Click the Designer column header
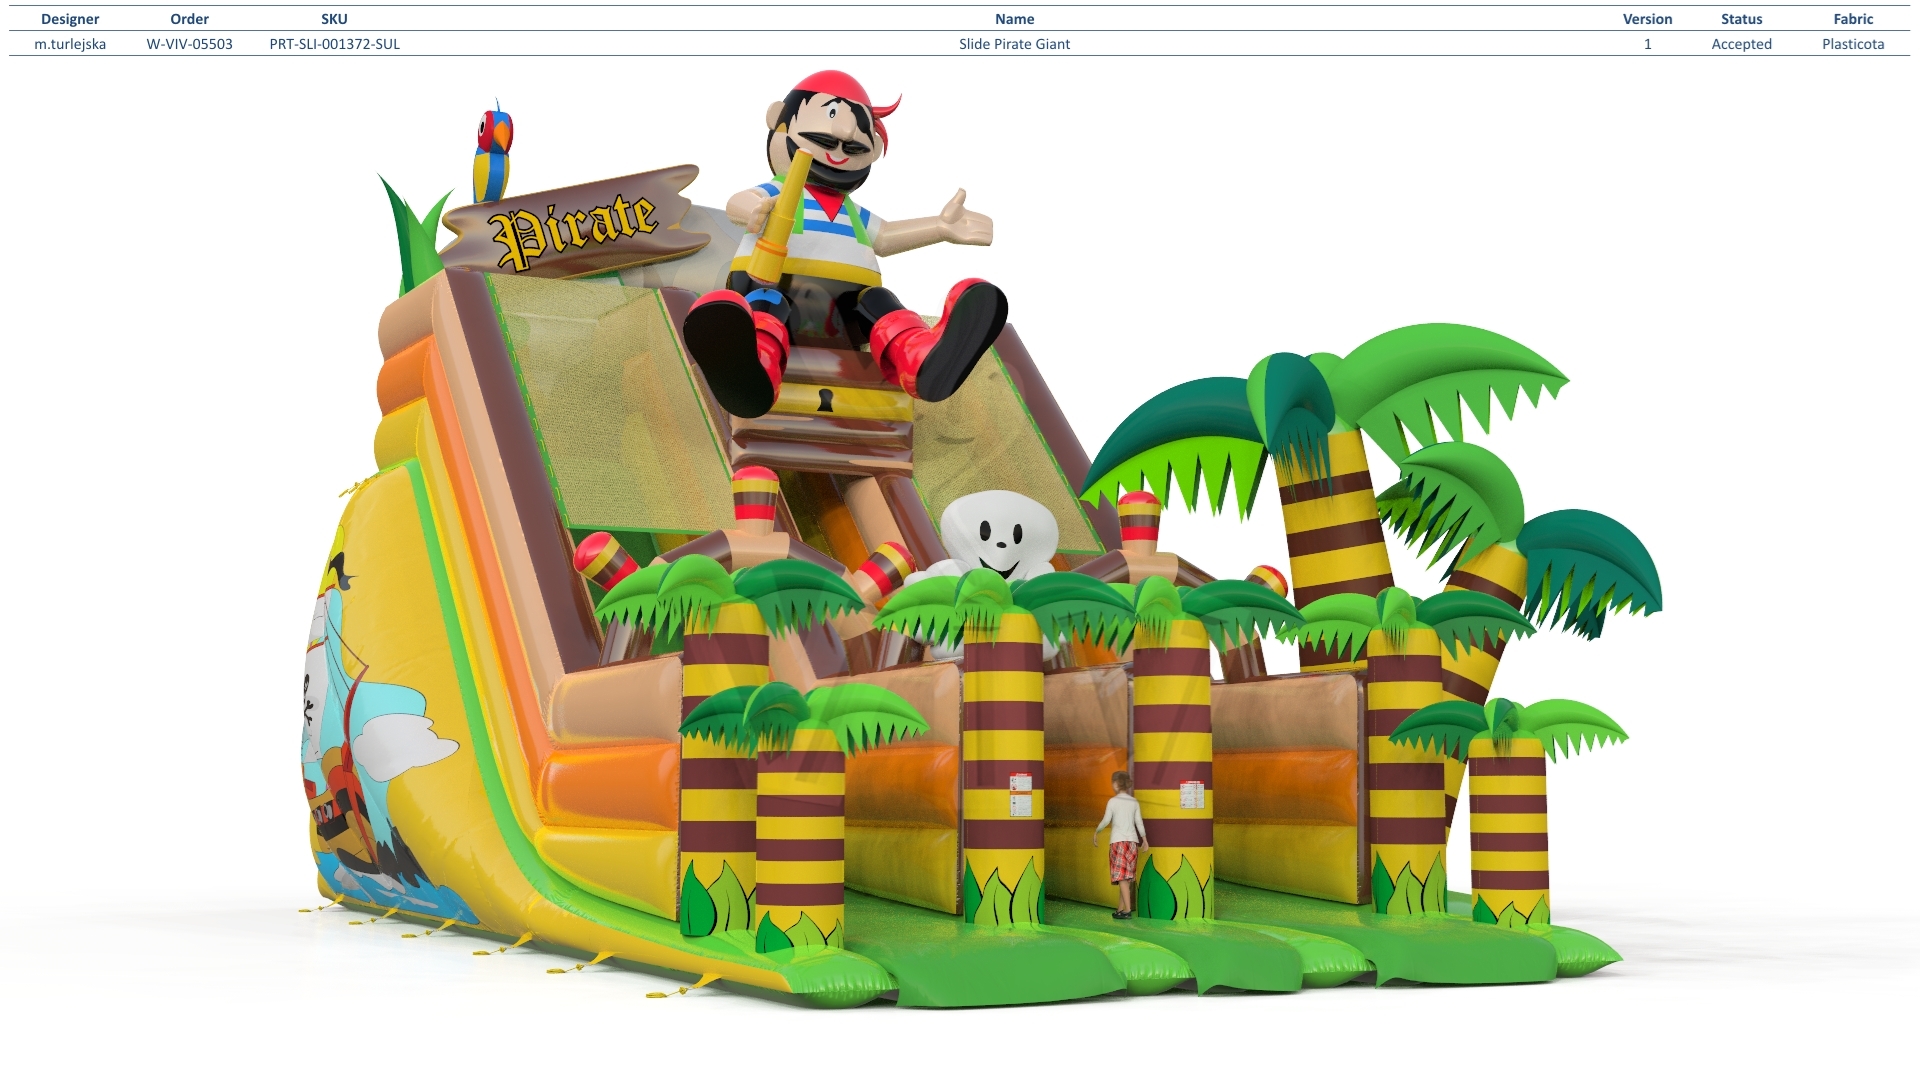Image resolution: width=1920 pixels, height=1080 pixels. coord(70,19)
